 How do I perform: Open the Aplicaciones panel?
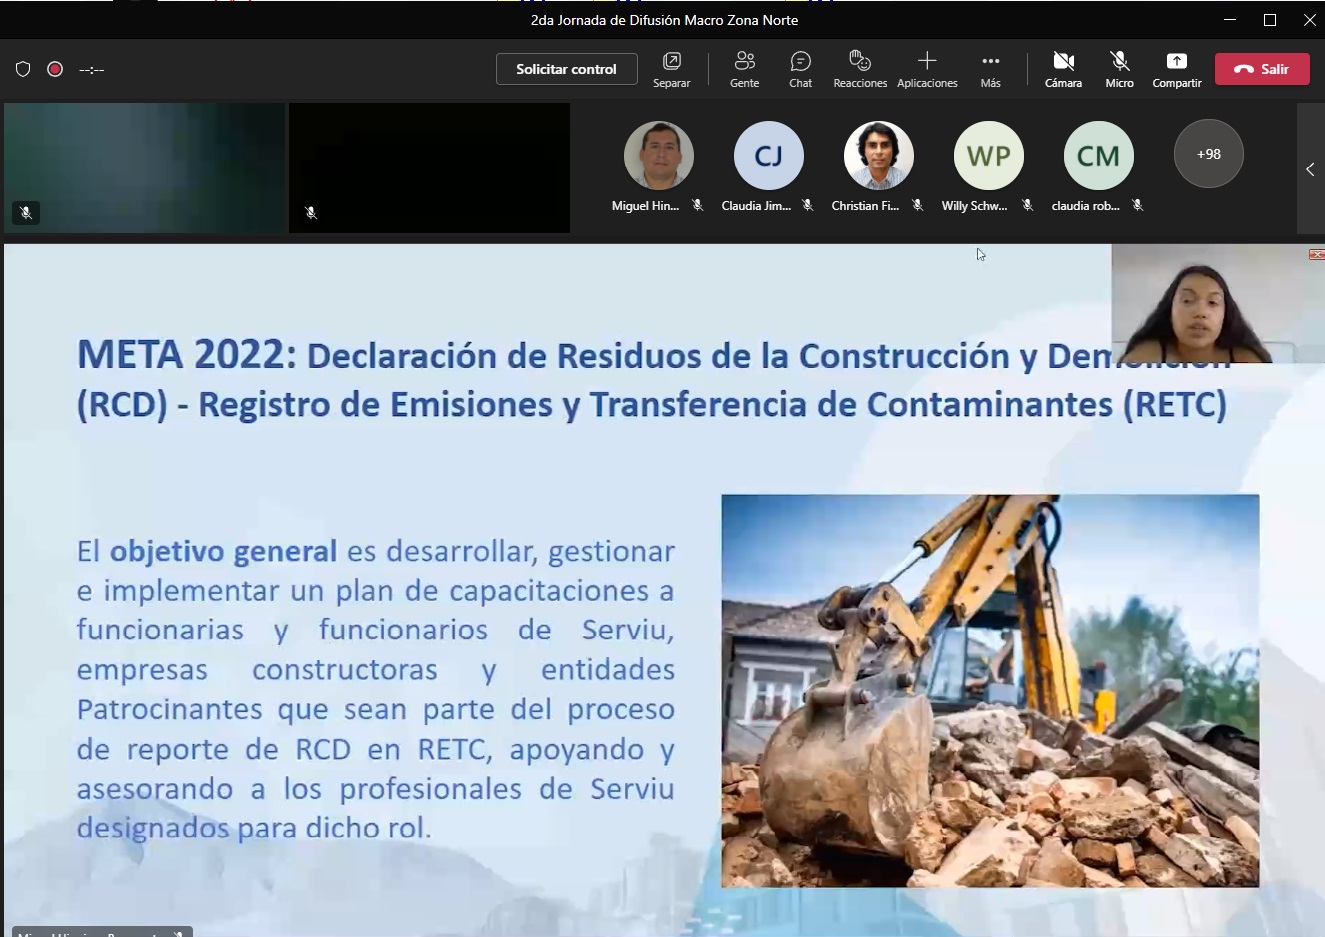[927, 70]
